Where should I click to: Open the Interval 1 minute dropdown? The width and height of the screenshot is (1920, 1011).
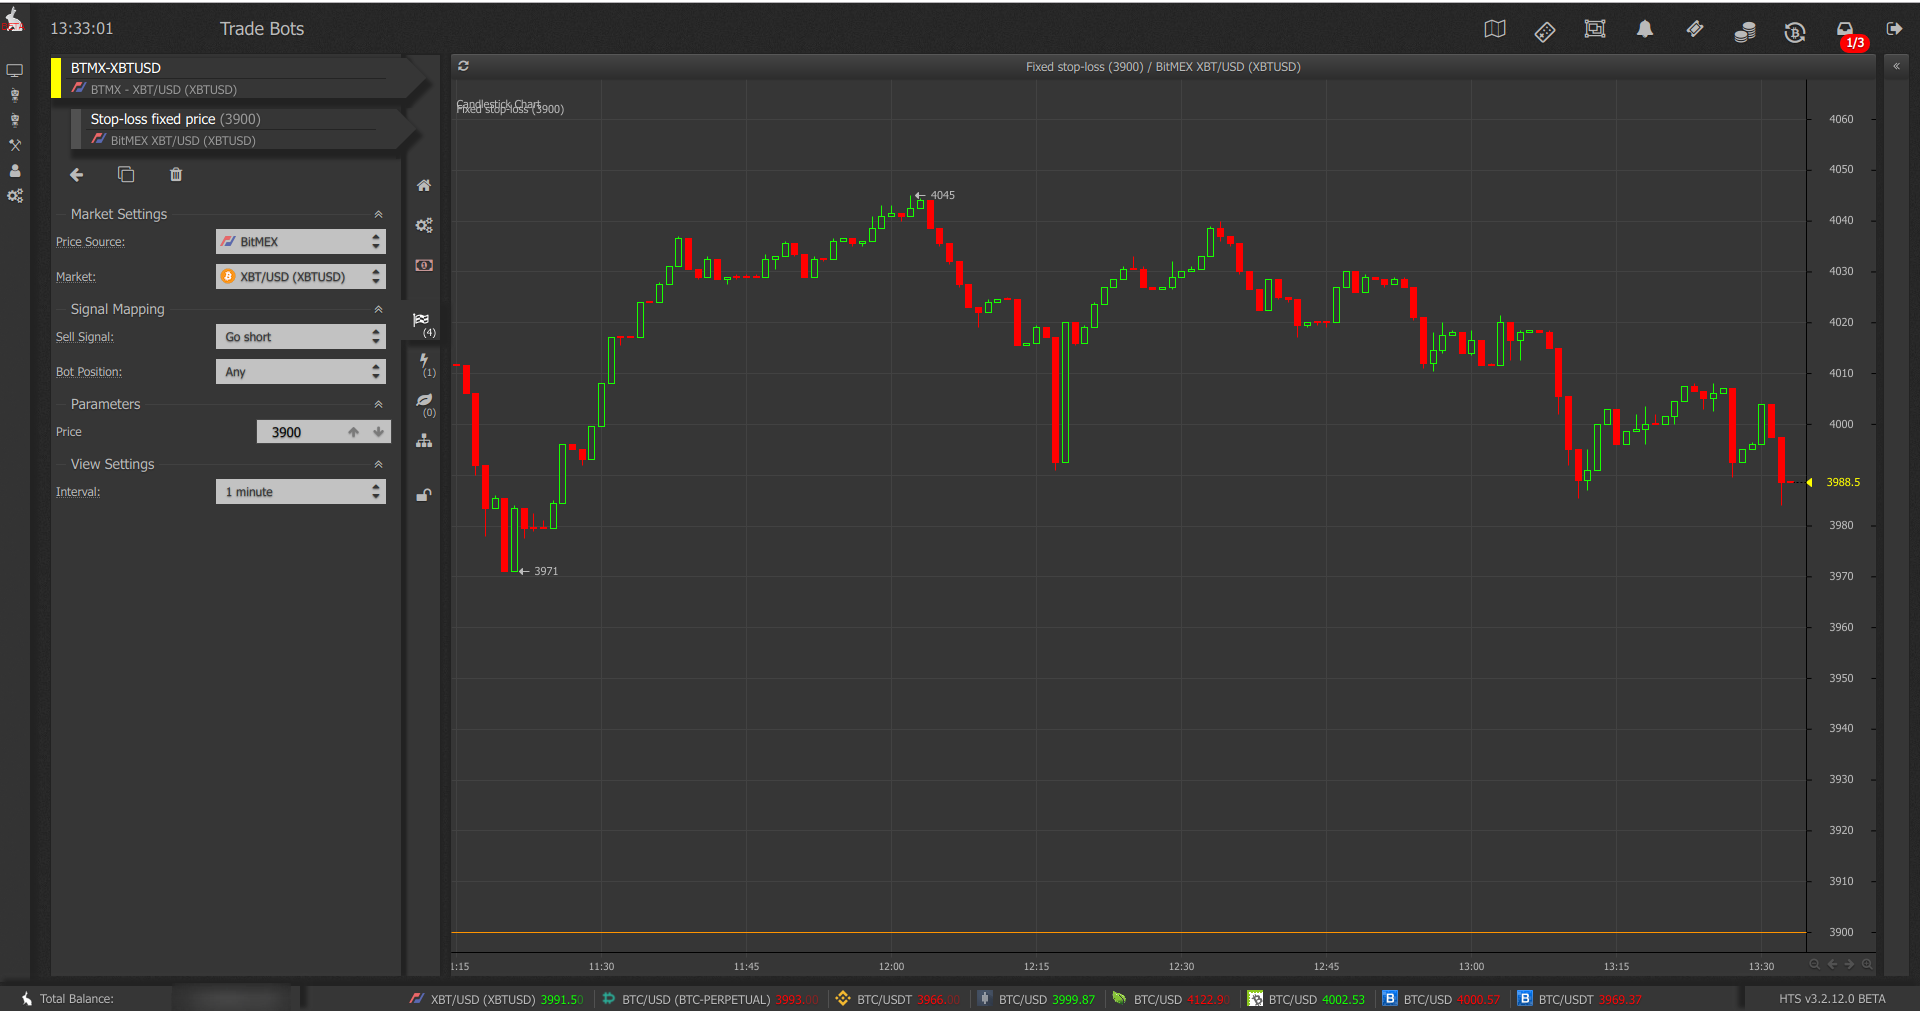coord(301,492)
